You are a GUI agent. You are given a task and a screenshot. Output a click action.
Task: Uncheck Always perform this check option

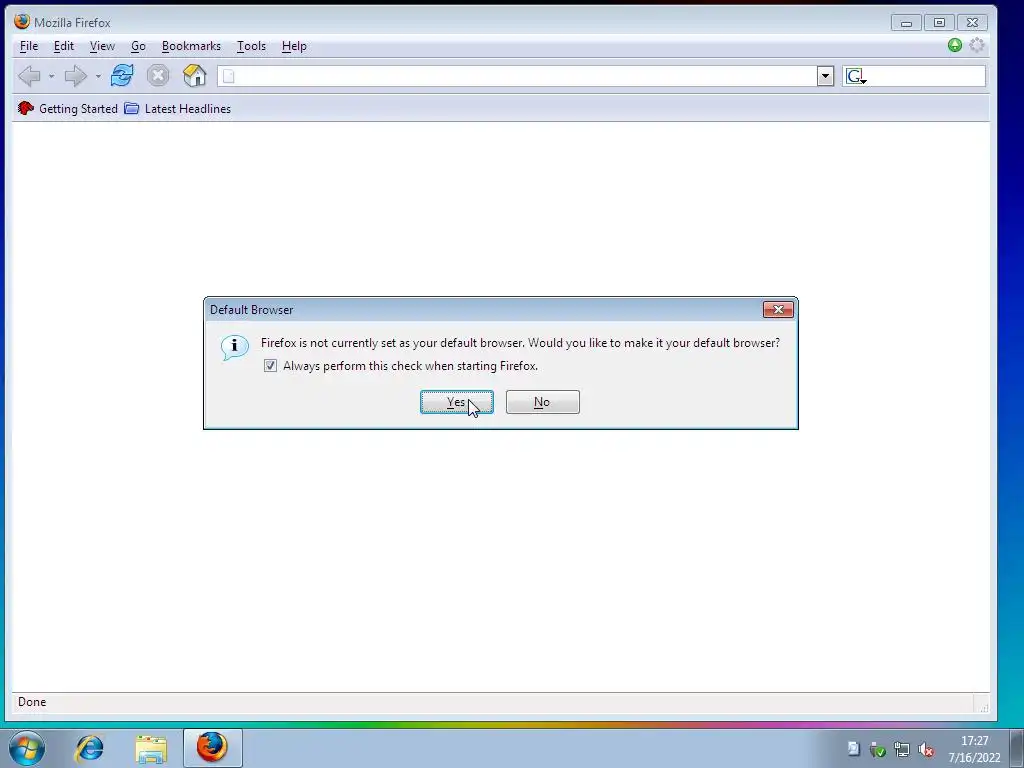[270, 366]
